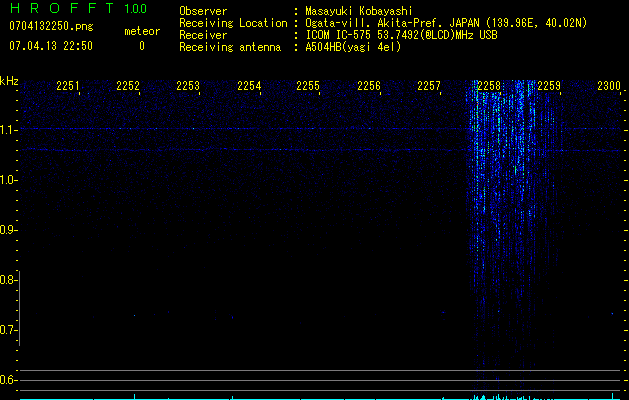Click the 2300 time marker

609,86
